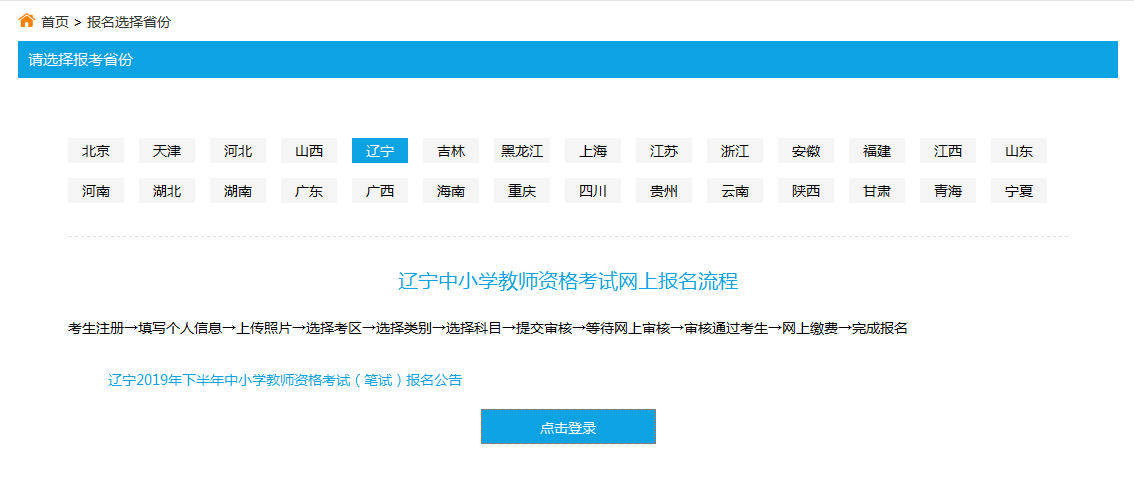Choose 河北 province

(238, 150)
